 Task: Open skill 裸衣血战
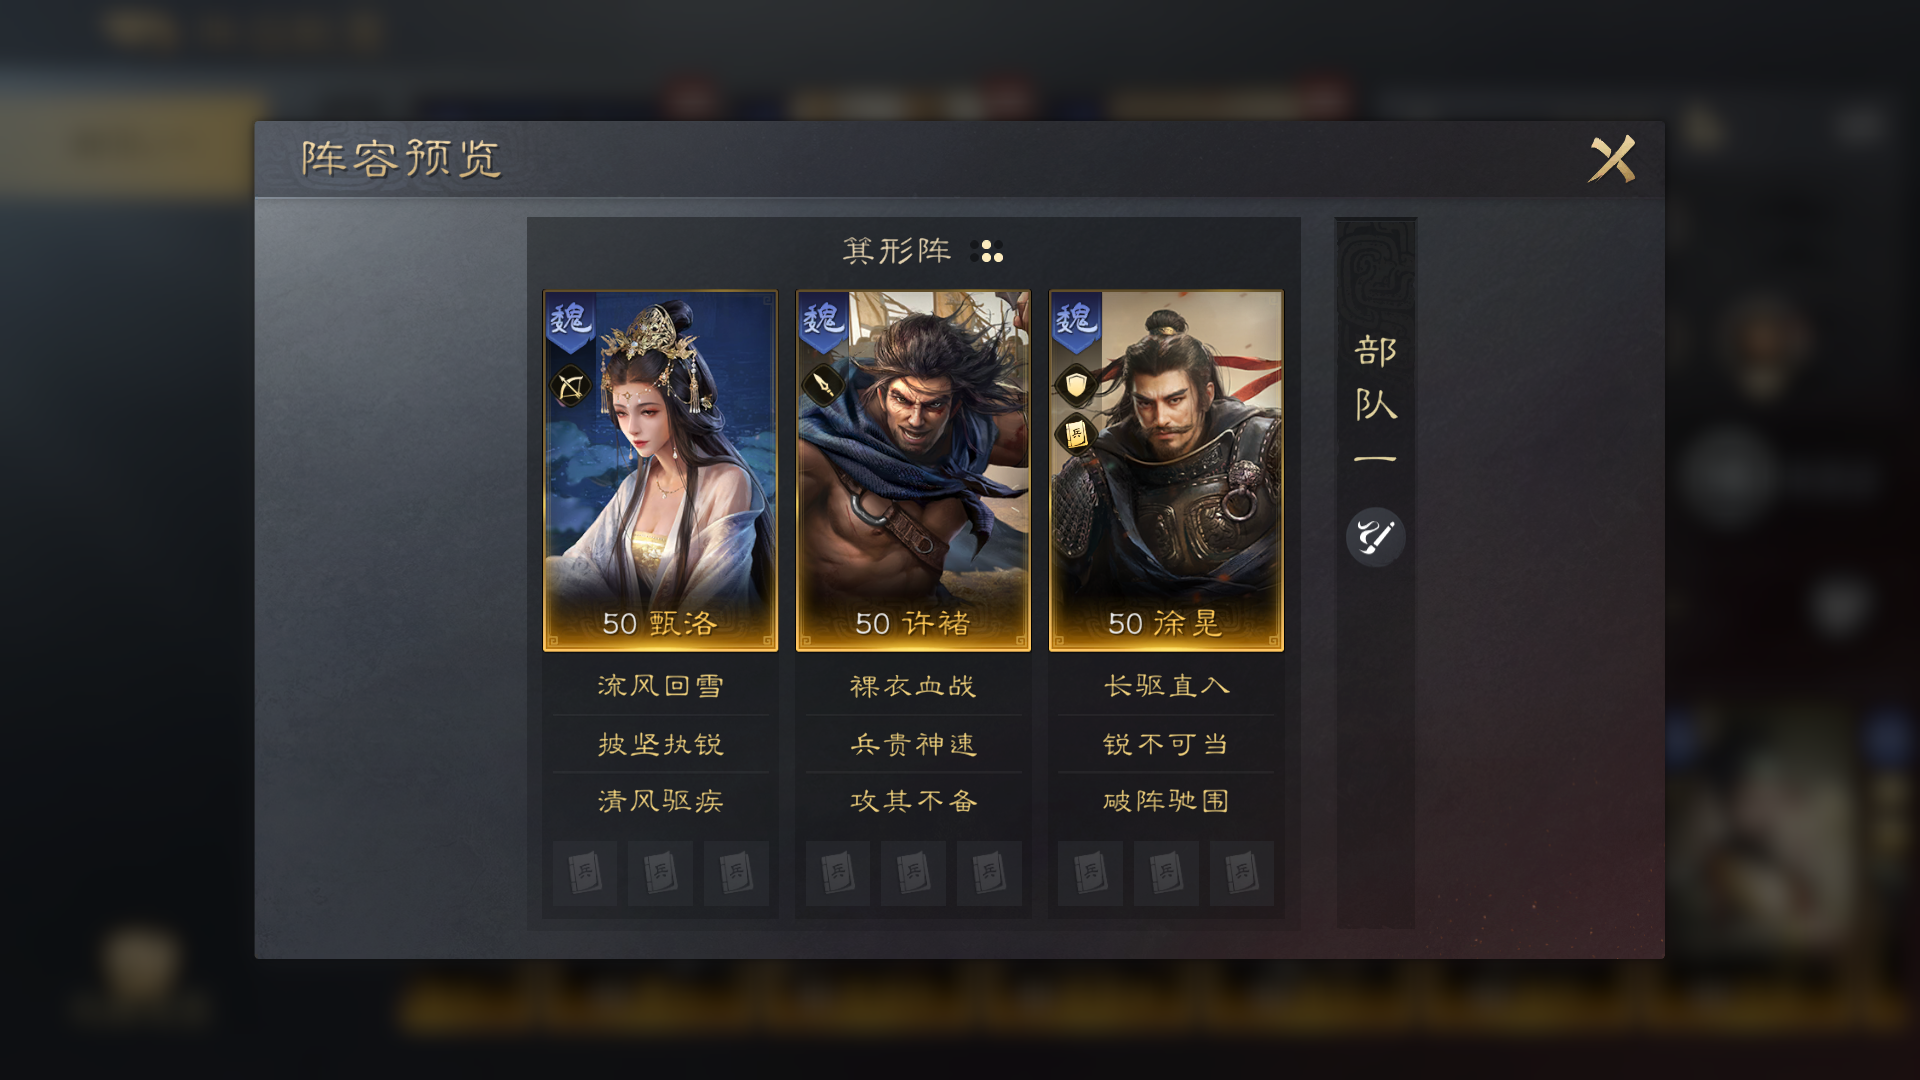tap(913, 686)
